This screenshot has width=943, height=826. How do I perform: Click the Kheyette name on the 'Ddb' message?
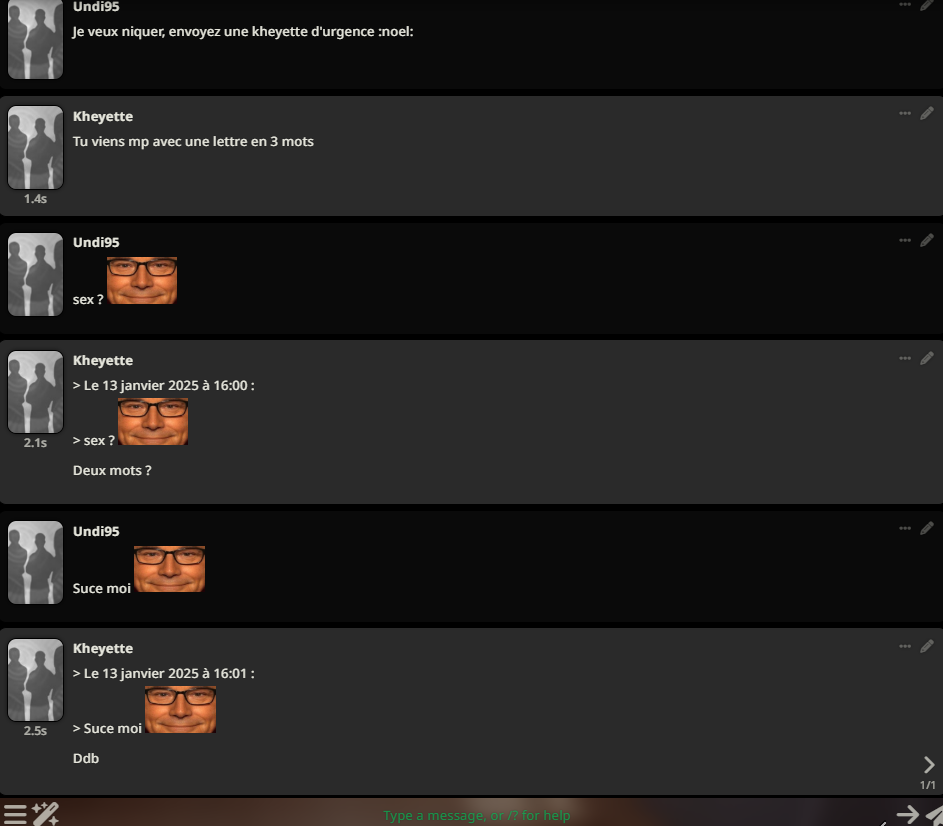[103, 648]
